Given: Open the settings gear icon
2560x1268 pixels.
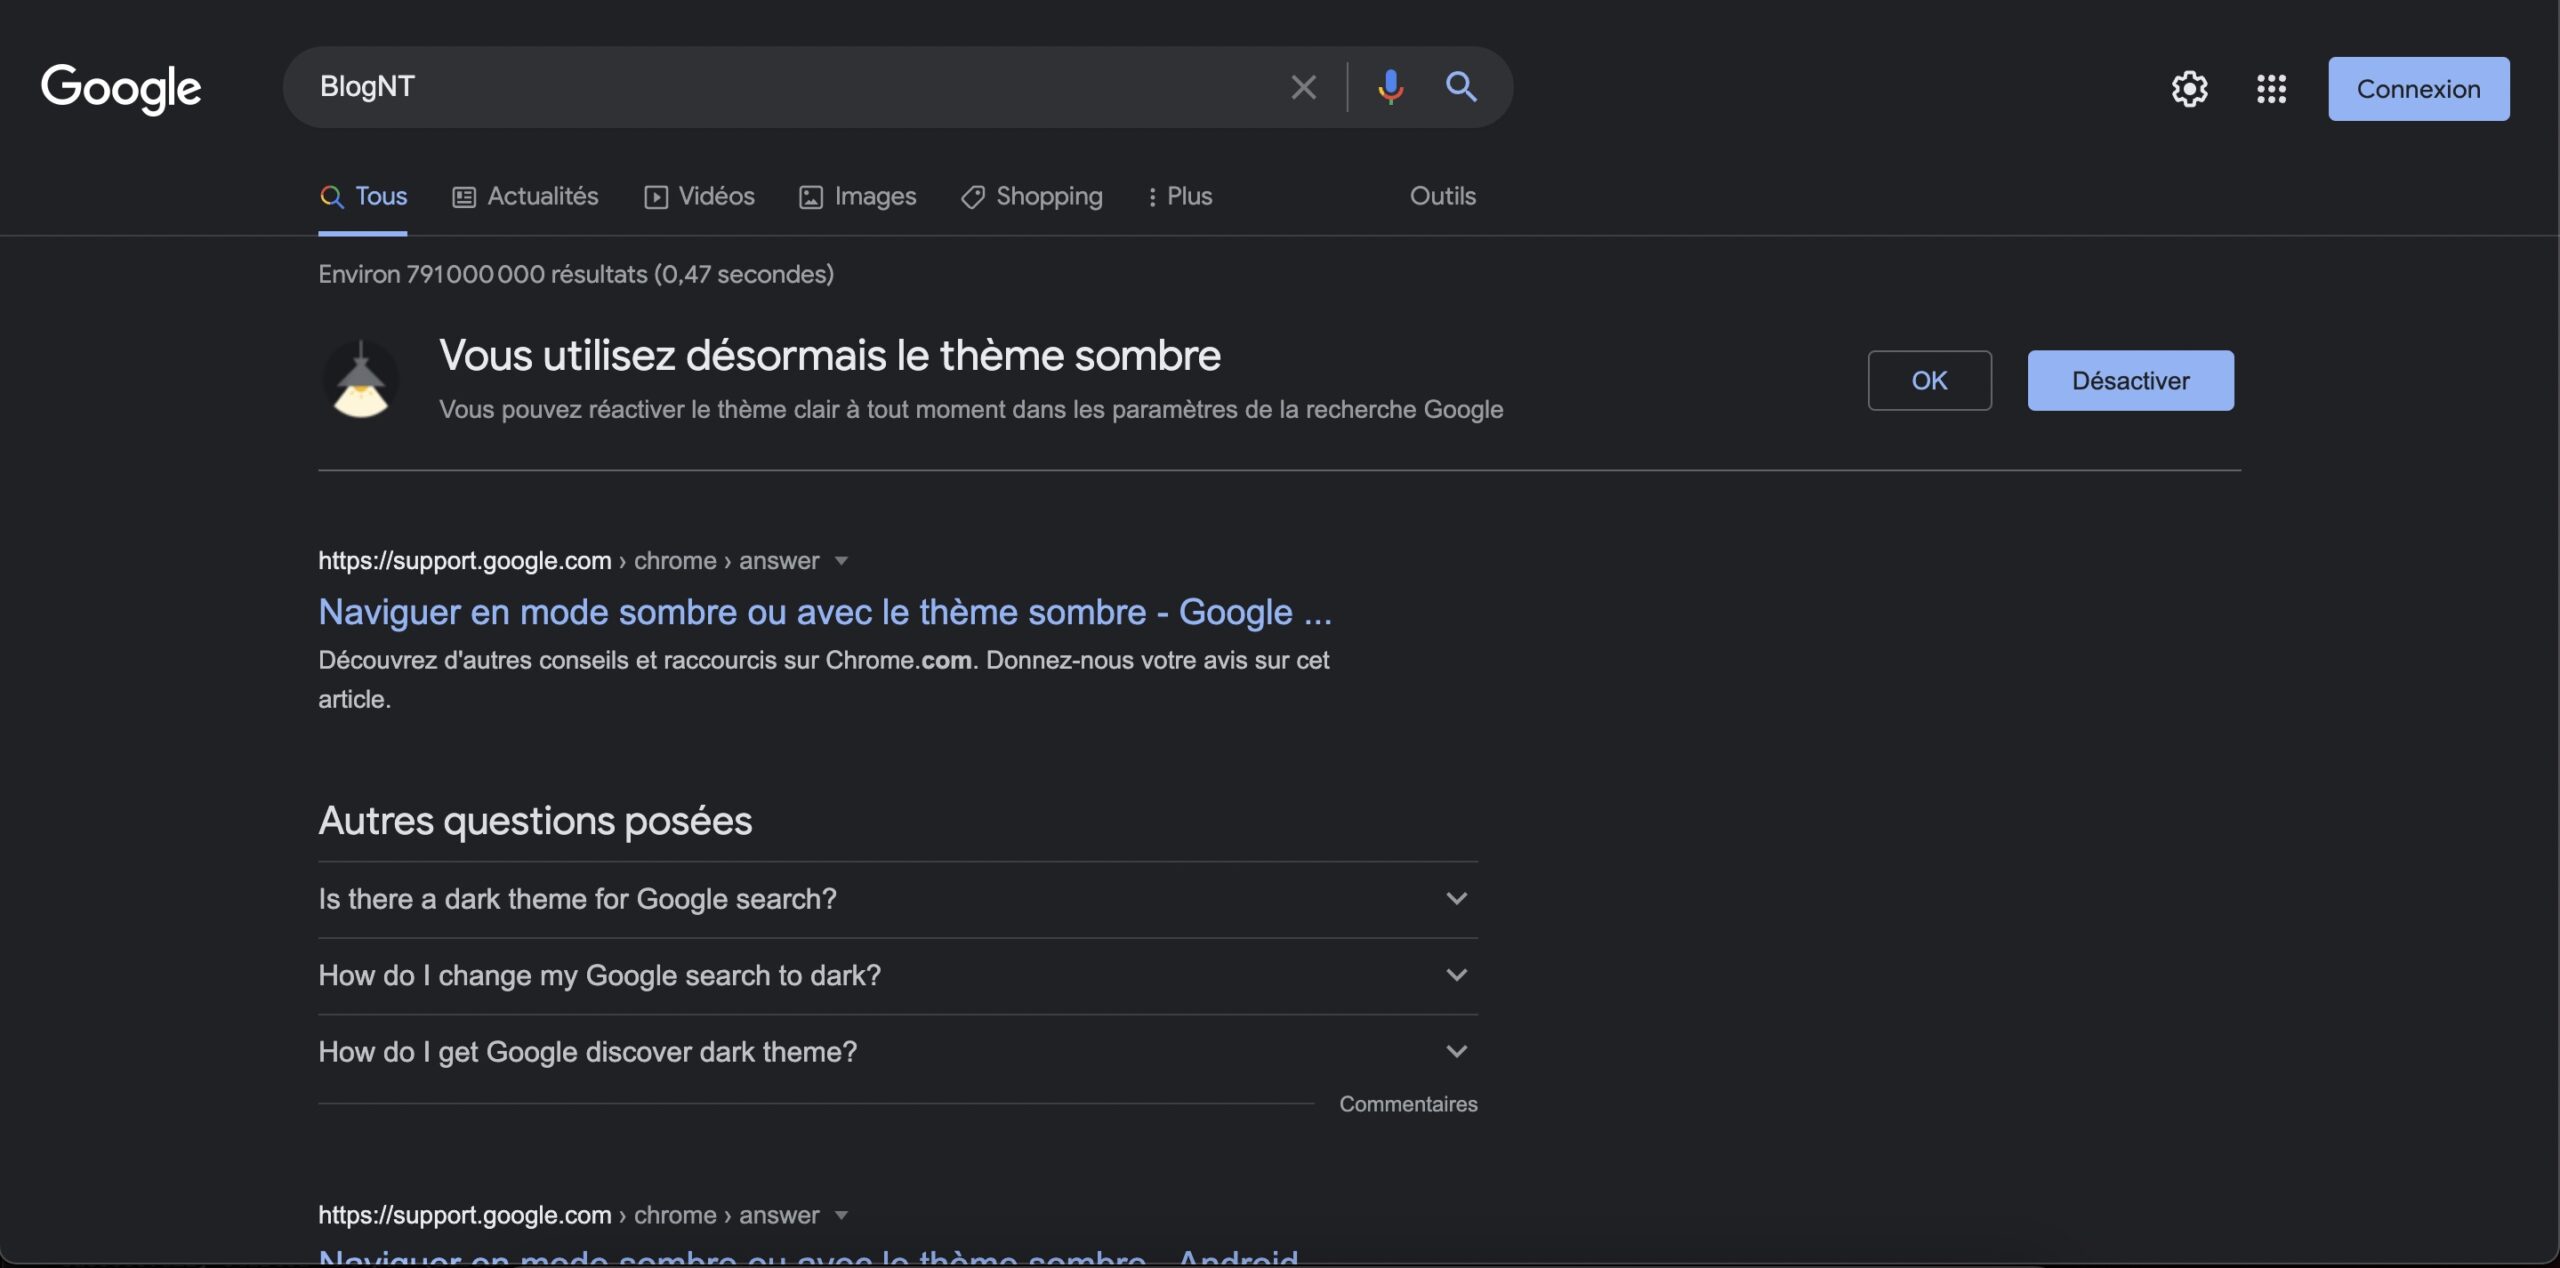Looking at the screenshot, I should click(x=2189, y=89).
